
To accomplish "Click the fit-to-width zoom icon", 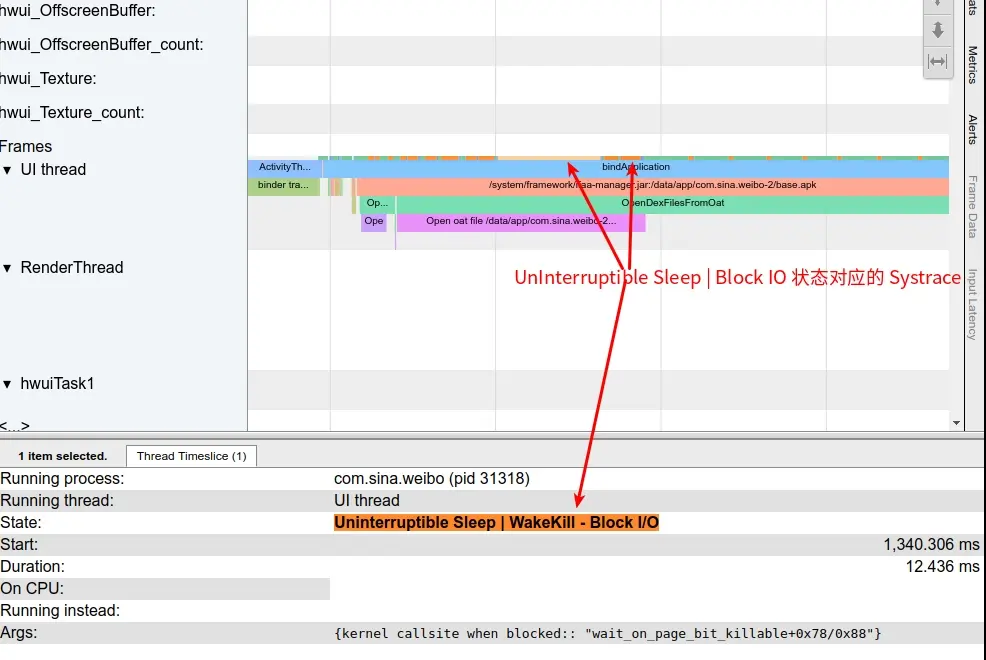I will pos(937,61).
